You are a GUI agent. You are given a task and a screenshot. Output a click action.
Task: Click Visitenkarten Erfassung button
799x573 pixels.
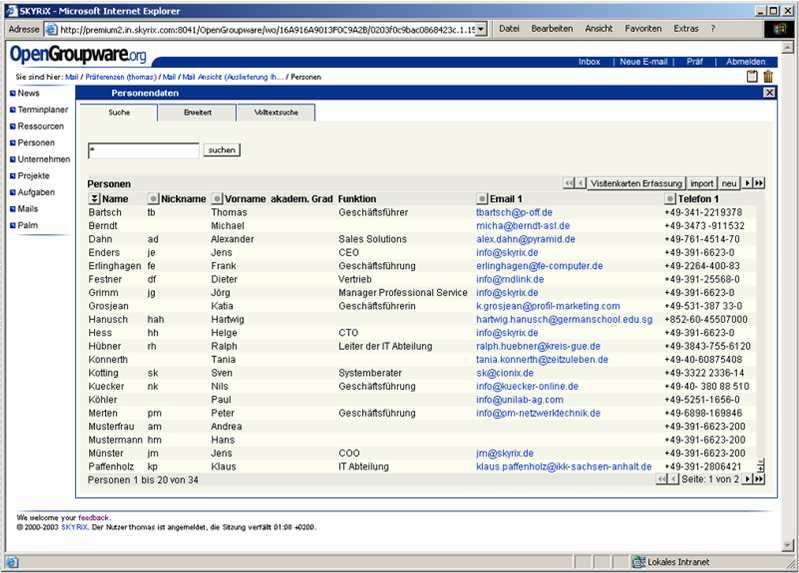(x=636, y=183)
